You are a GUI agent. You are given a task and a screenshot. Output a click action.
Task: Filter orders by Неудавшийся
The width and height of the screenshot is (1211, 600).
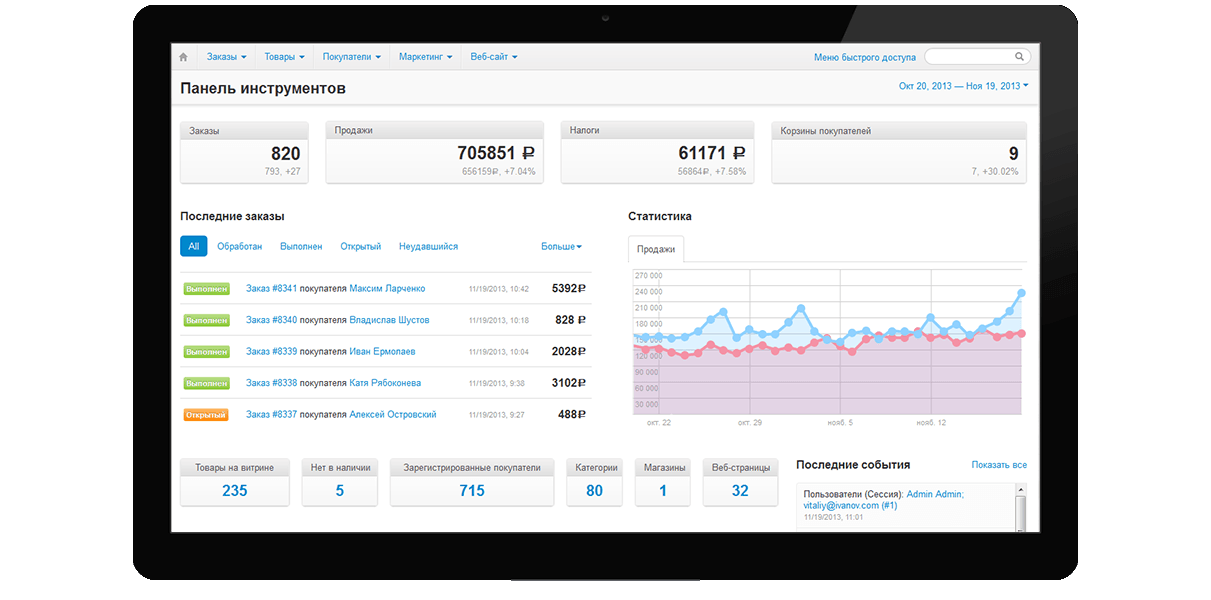[x=428, y=246]
